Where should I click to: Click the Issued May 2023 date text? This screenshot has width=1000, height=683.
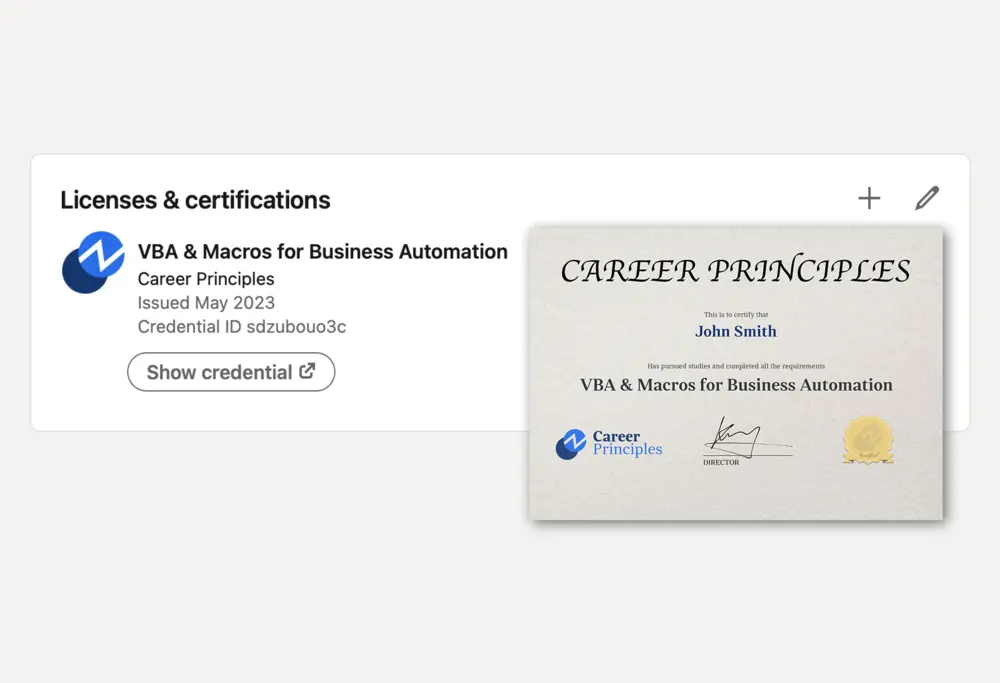click(x=205, y=303)
